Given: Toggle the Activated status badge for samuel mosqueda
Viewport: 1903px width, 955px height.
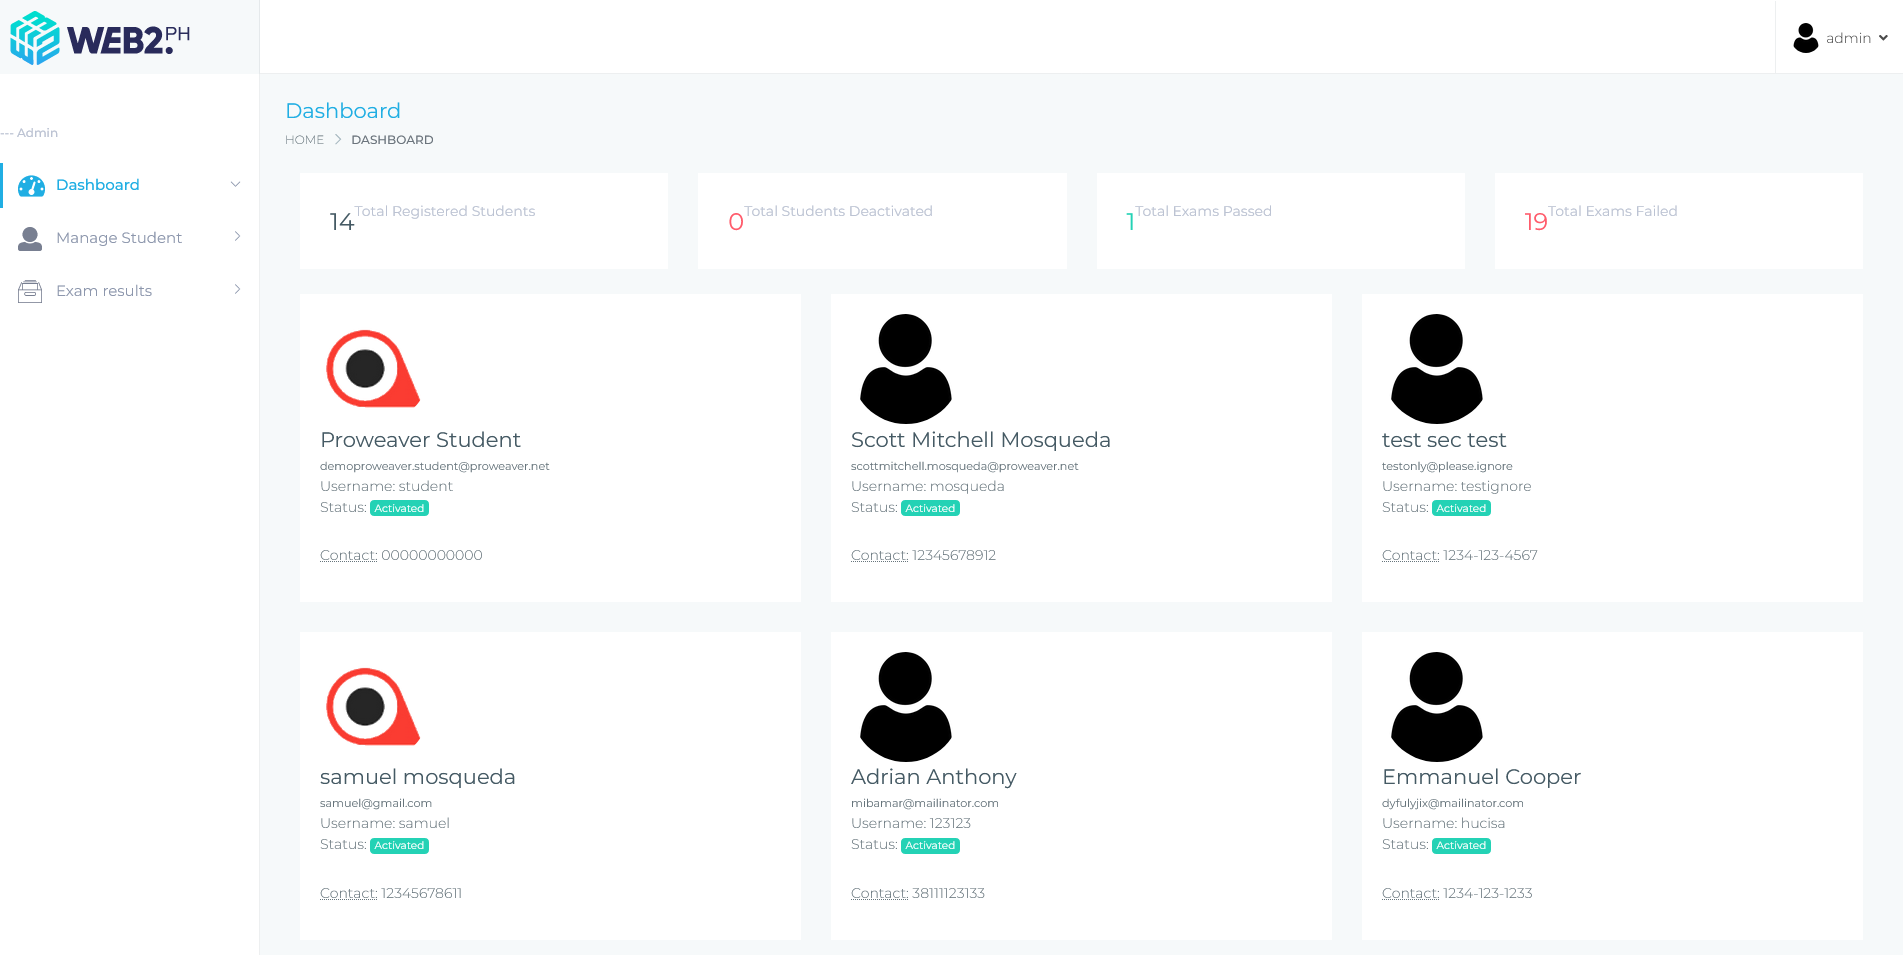Looking at the screenshot, I should [398, 845].
